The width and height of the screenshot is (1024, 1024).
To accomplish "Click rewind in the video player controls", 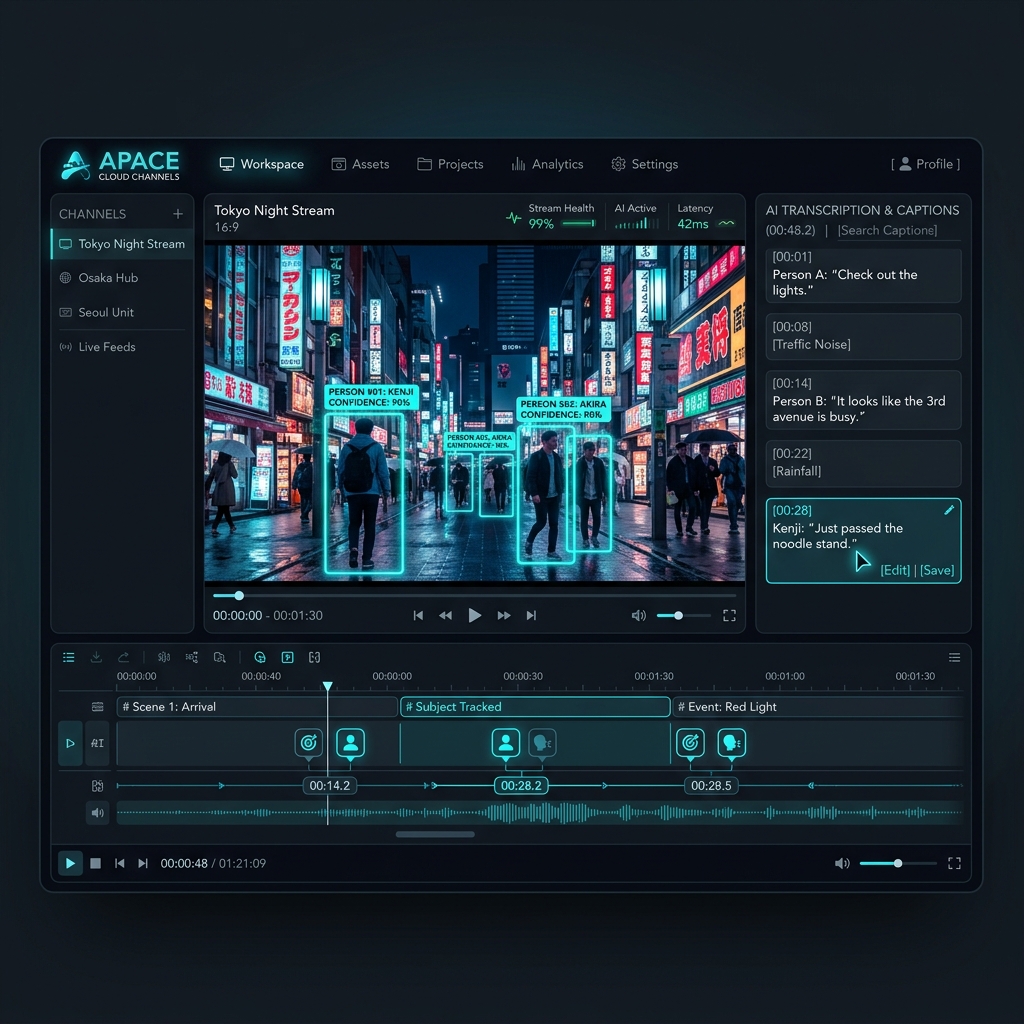I will pos(445,615).
